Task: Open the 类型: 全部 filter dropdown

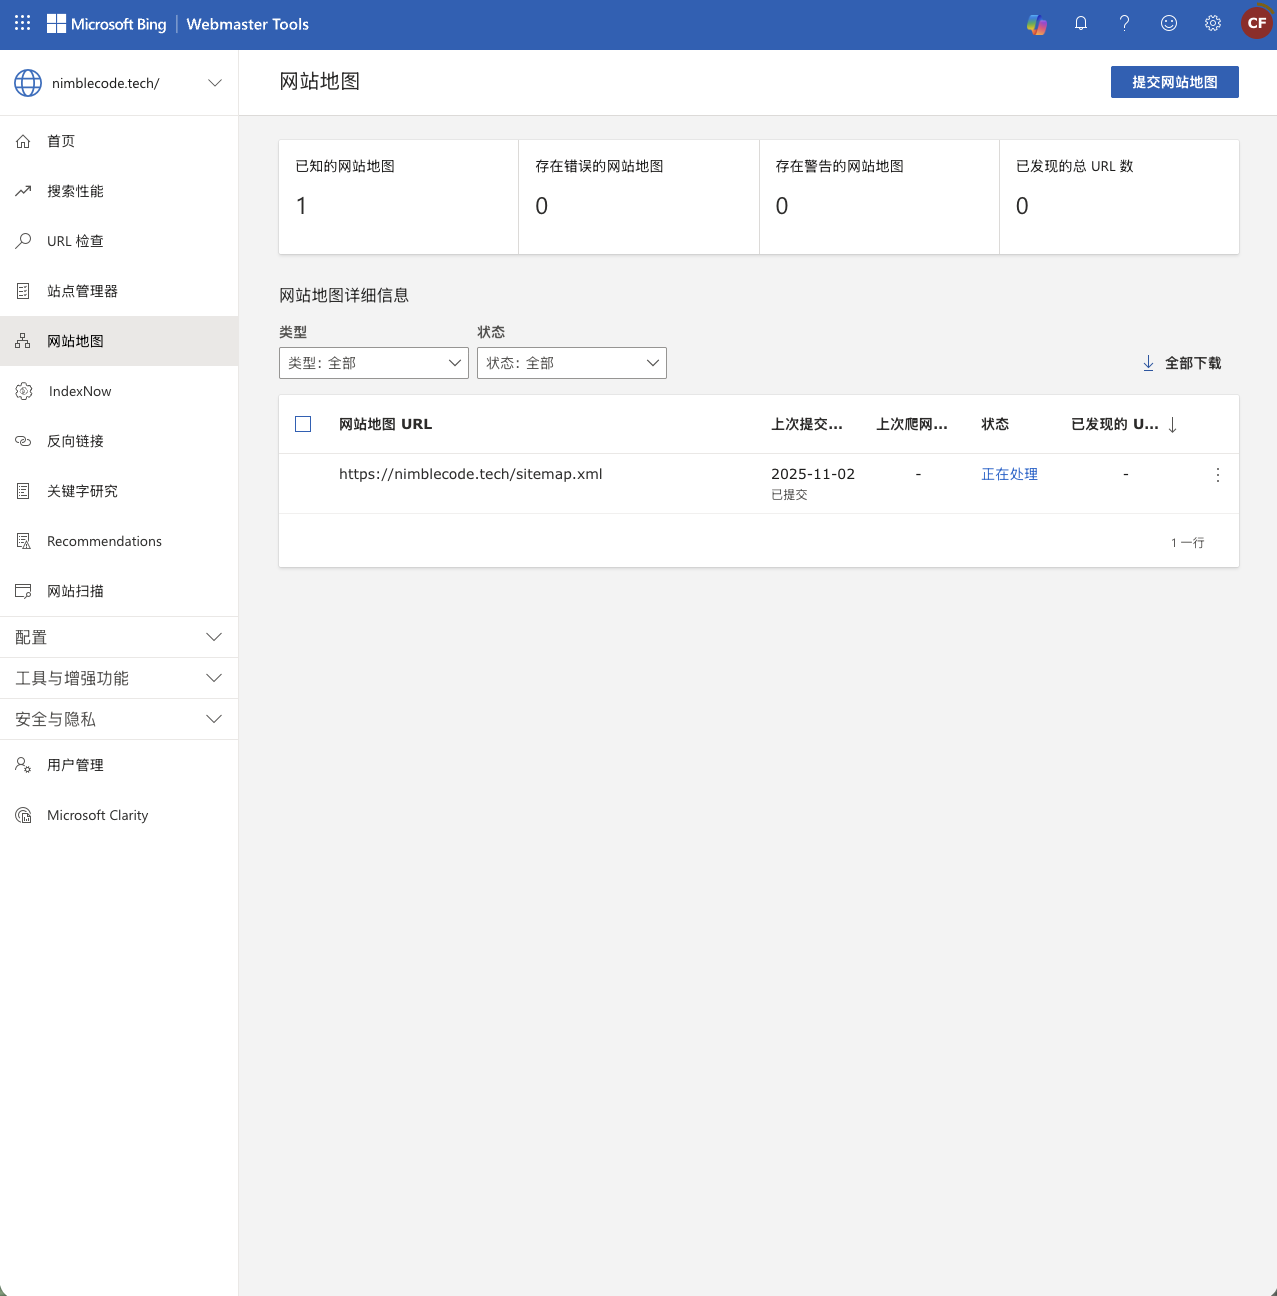Action: click(373, 363)
